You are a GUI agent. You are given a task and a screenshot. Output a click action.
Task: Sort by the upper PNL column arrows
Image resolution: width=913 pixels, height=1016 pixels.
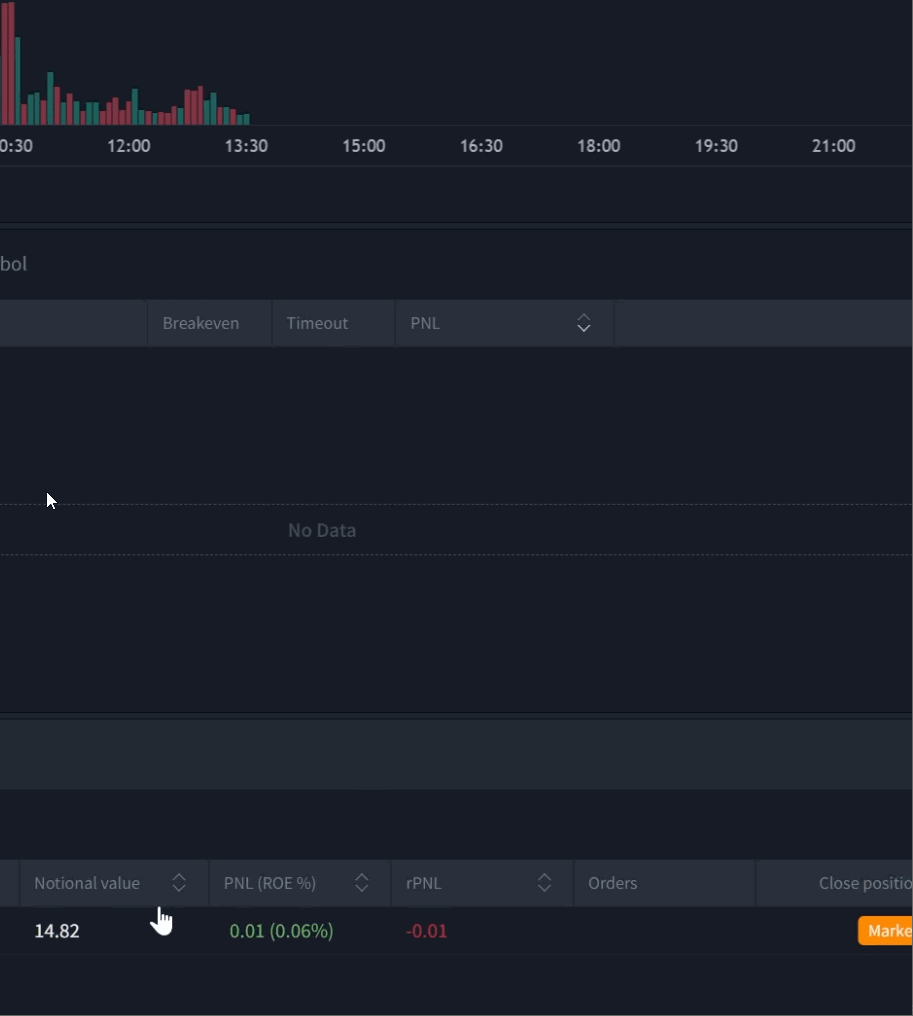click(x=583, y=323)
